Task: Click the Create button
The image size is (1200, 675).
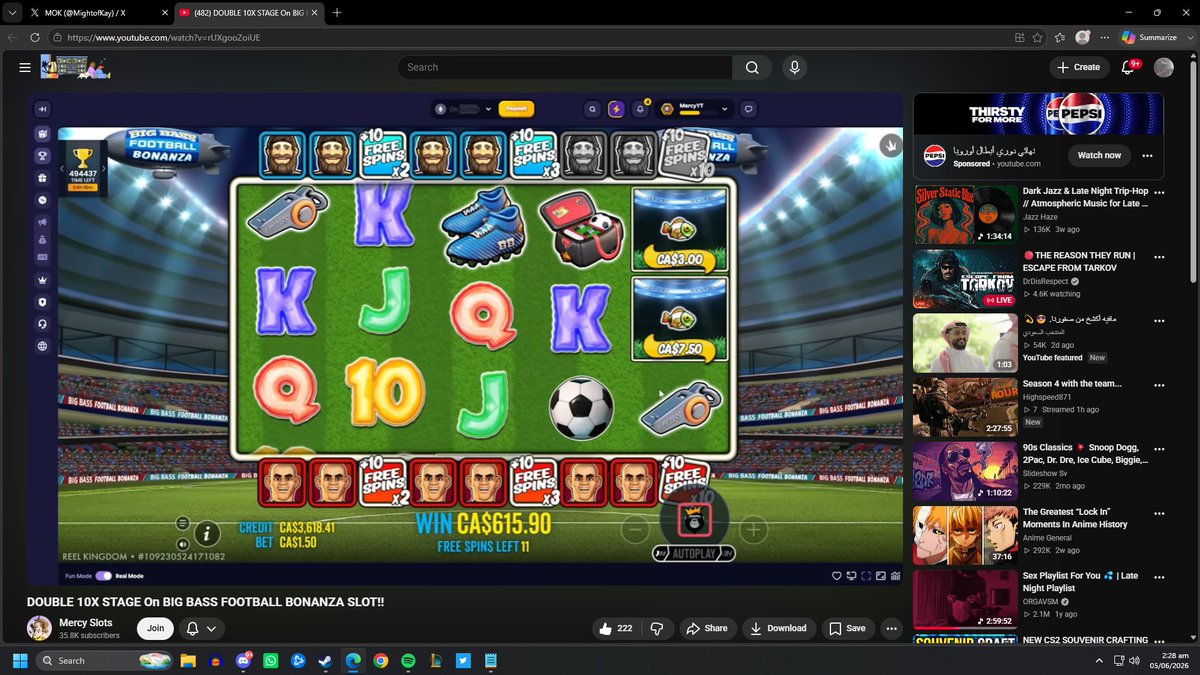Action: [x=1079, y=67]
